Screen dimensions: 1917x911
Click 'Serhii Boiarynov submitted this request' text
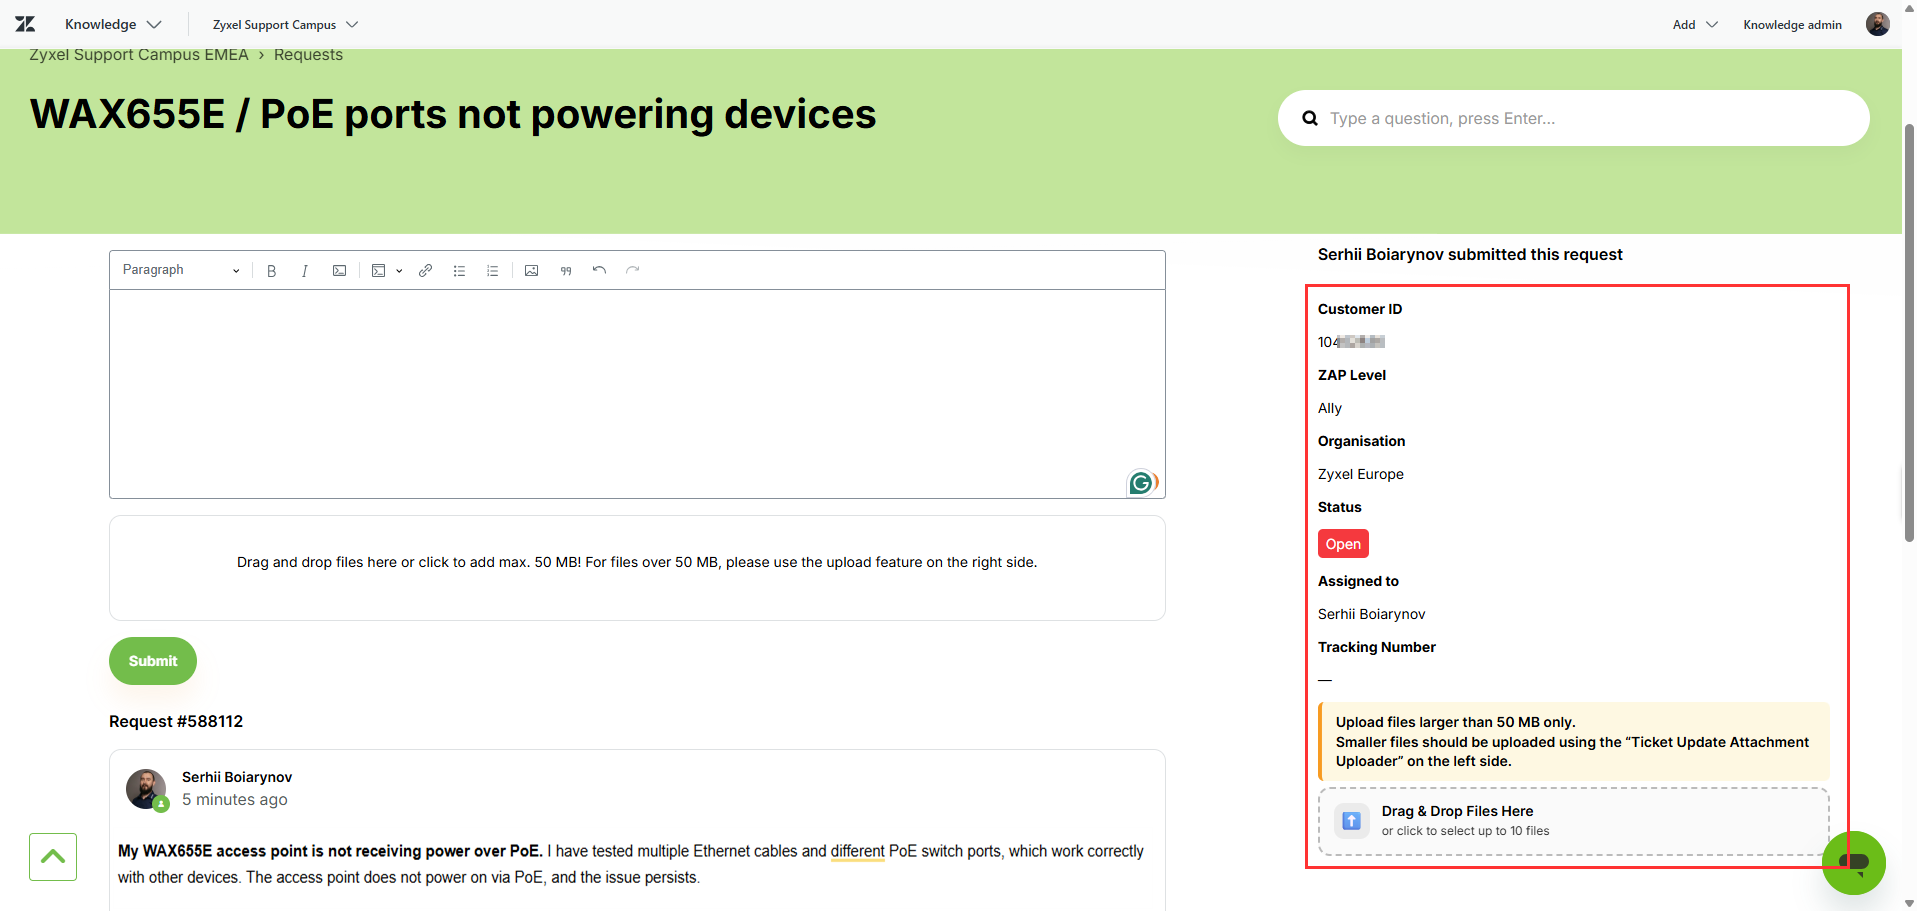[x=1470, y=254]
